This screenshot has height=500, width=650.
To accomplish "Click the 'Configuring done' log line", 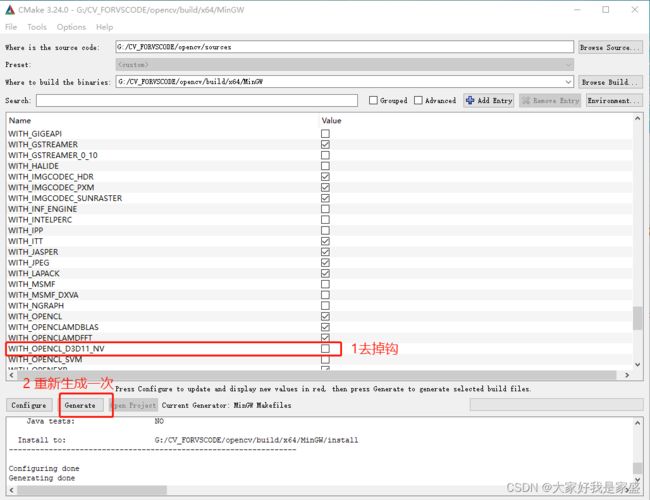I will (44, 468).
